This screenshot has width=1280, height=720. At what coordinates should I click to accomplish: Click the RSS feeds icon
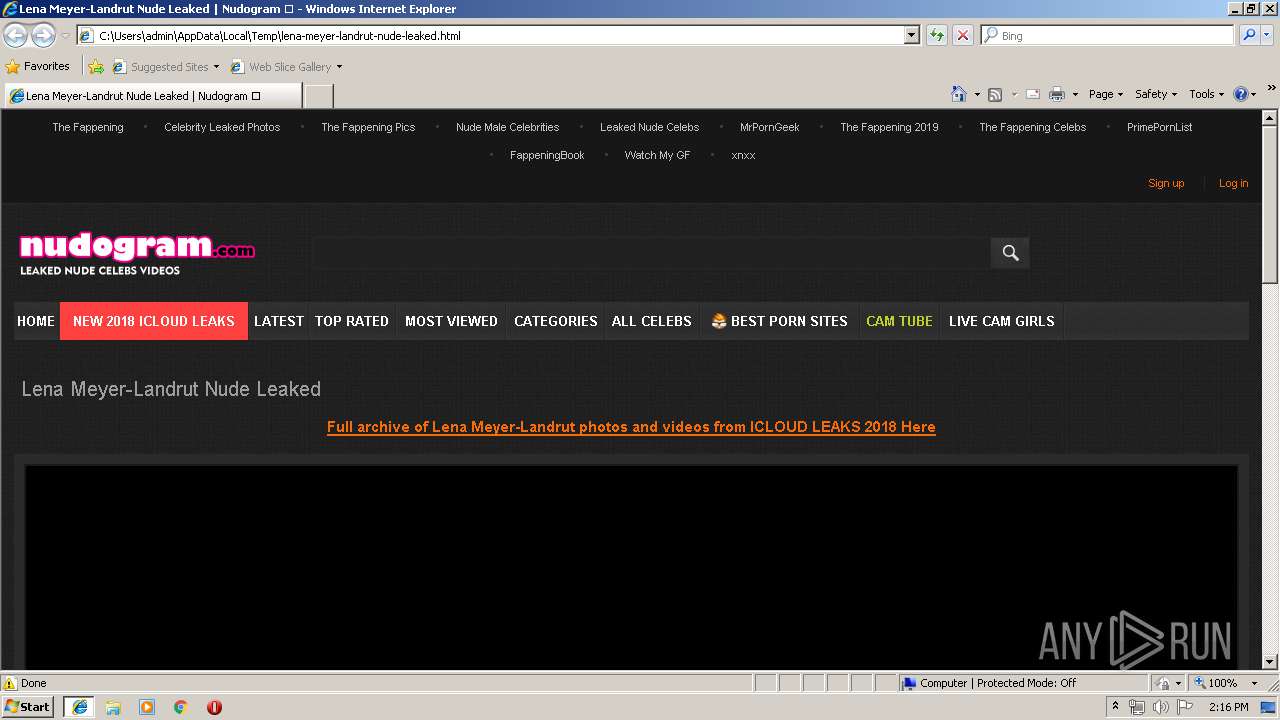(x=995, y=94)
